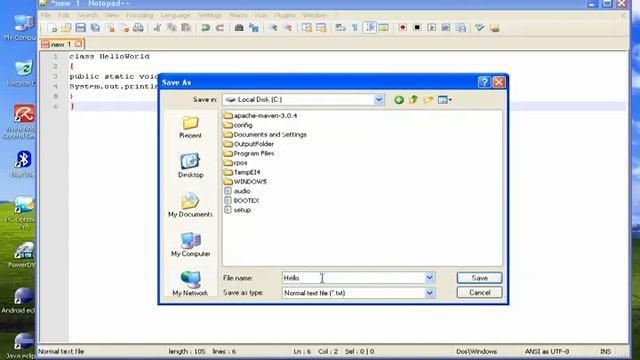This screenshot has height=360, width=640.
Task: Click the Bluetooth desktop shortcut icon
Action: coord(23,163)
